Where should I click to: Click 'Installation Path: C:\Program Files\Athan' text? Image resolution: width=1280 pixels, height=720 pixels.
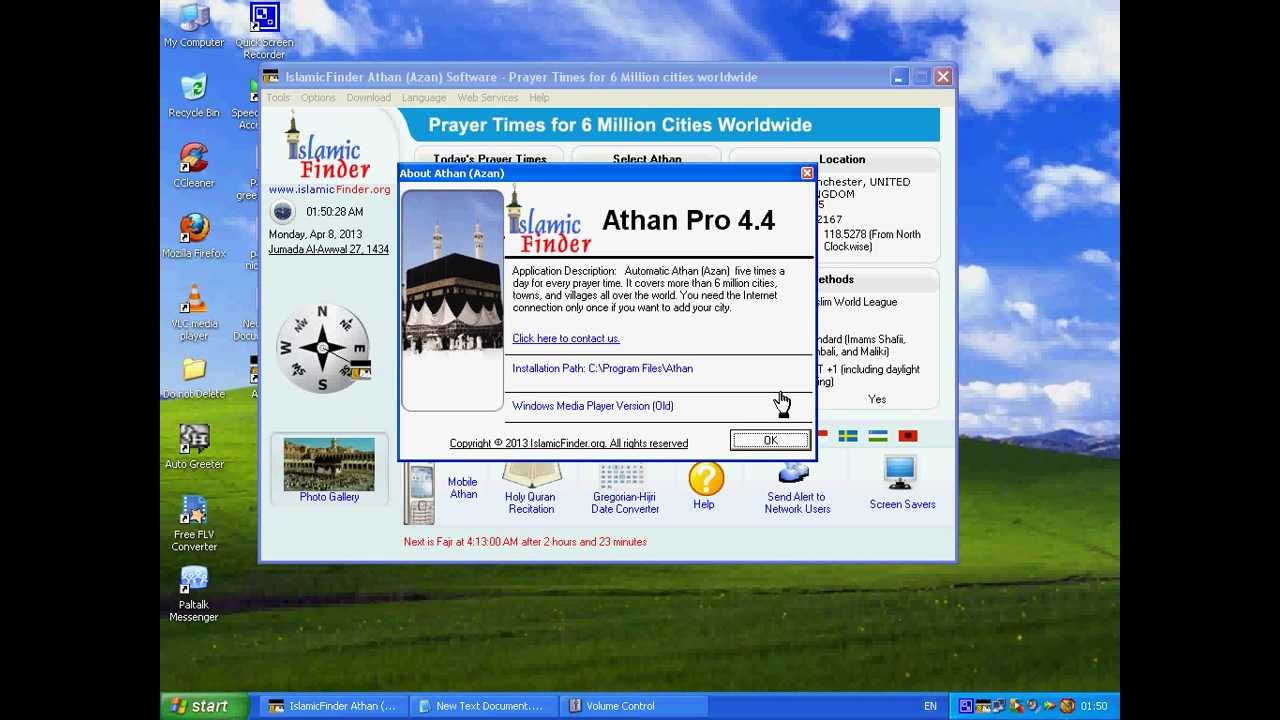602,369
